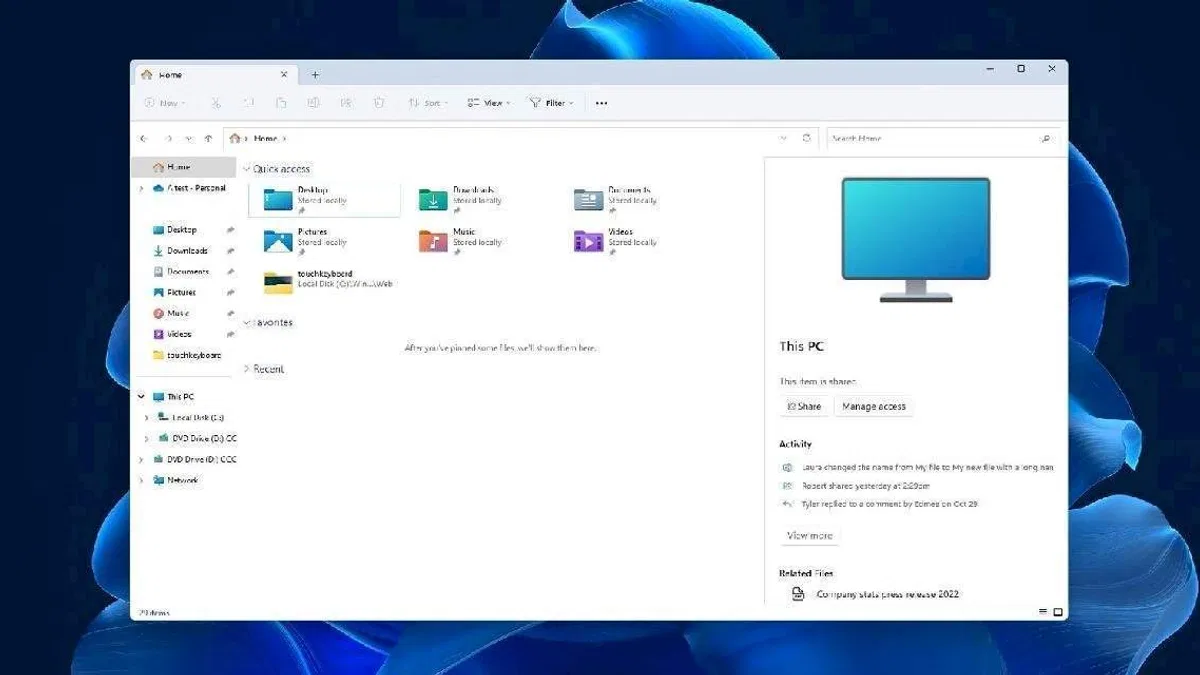Click the Company stats press release file icon
1200x675 pixels.
798,594
